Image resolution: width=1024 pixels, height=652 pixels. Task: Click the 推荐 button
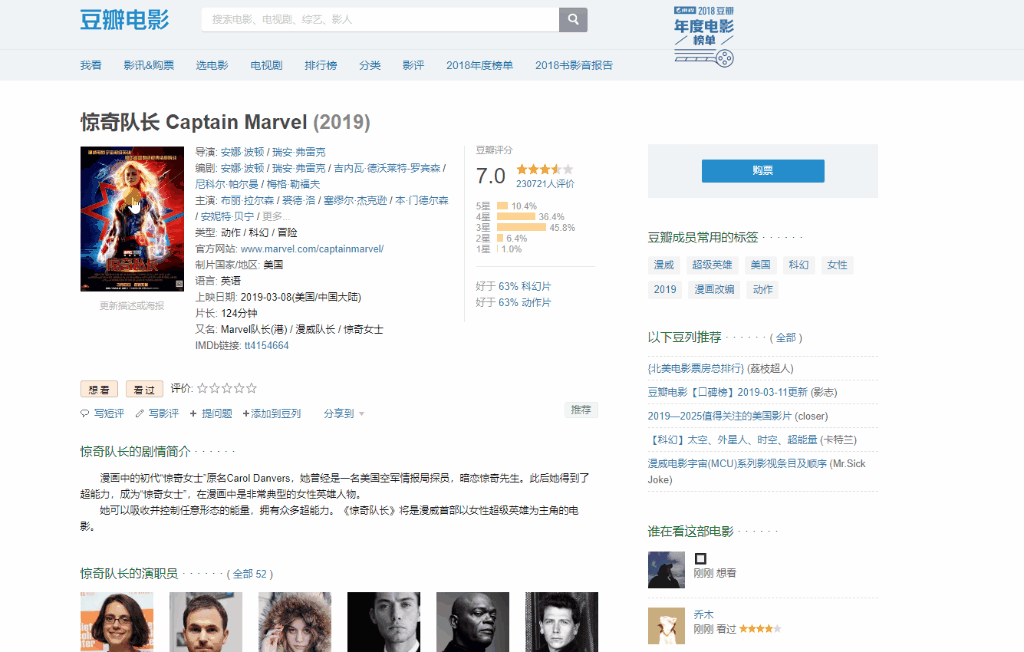coord(581,410)
